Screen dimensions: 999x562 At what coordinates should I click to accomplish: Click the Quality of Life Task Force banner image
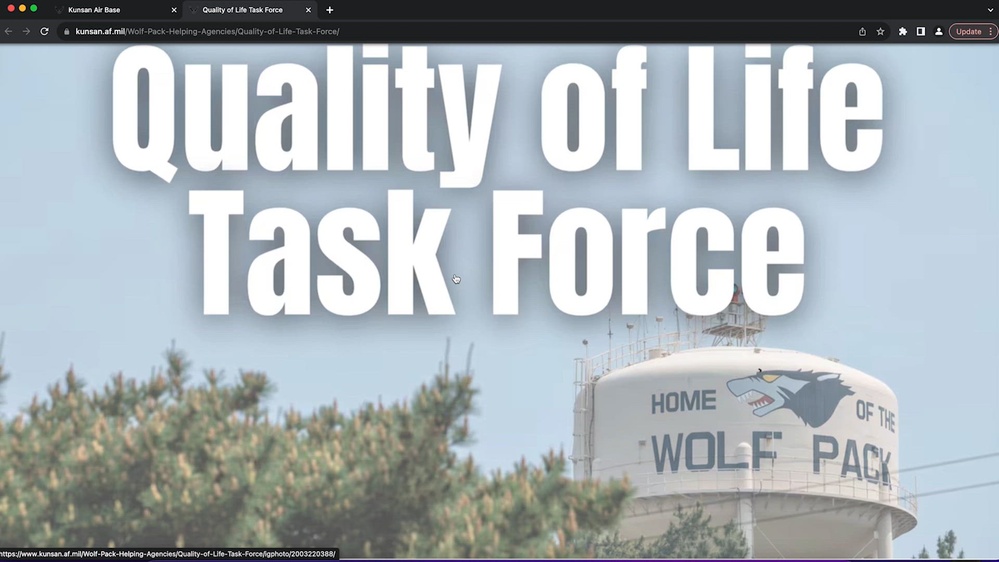point(500,301)
